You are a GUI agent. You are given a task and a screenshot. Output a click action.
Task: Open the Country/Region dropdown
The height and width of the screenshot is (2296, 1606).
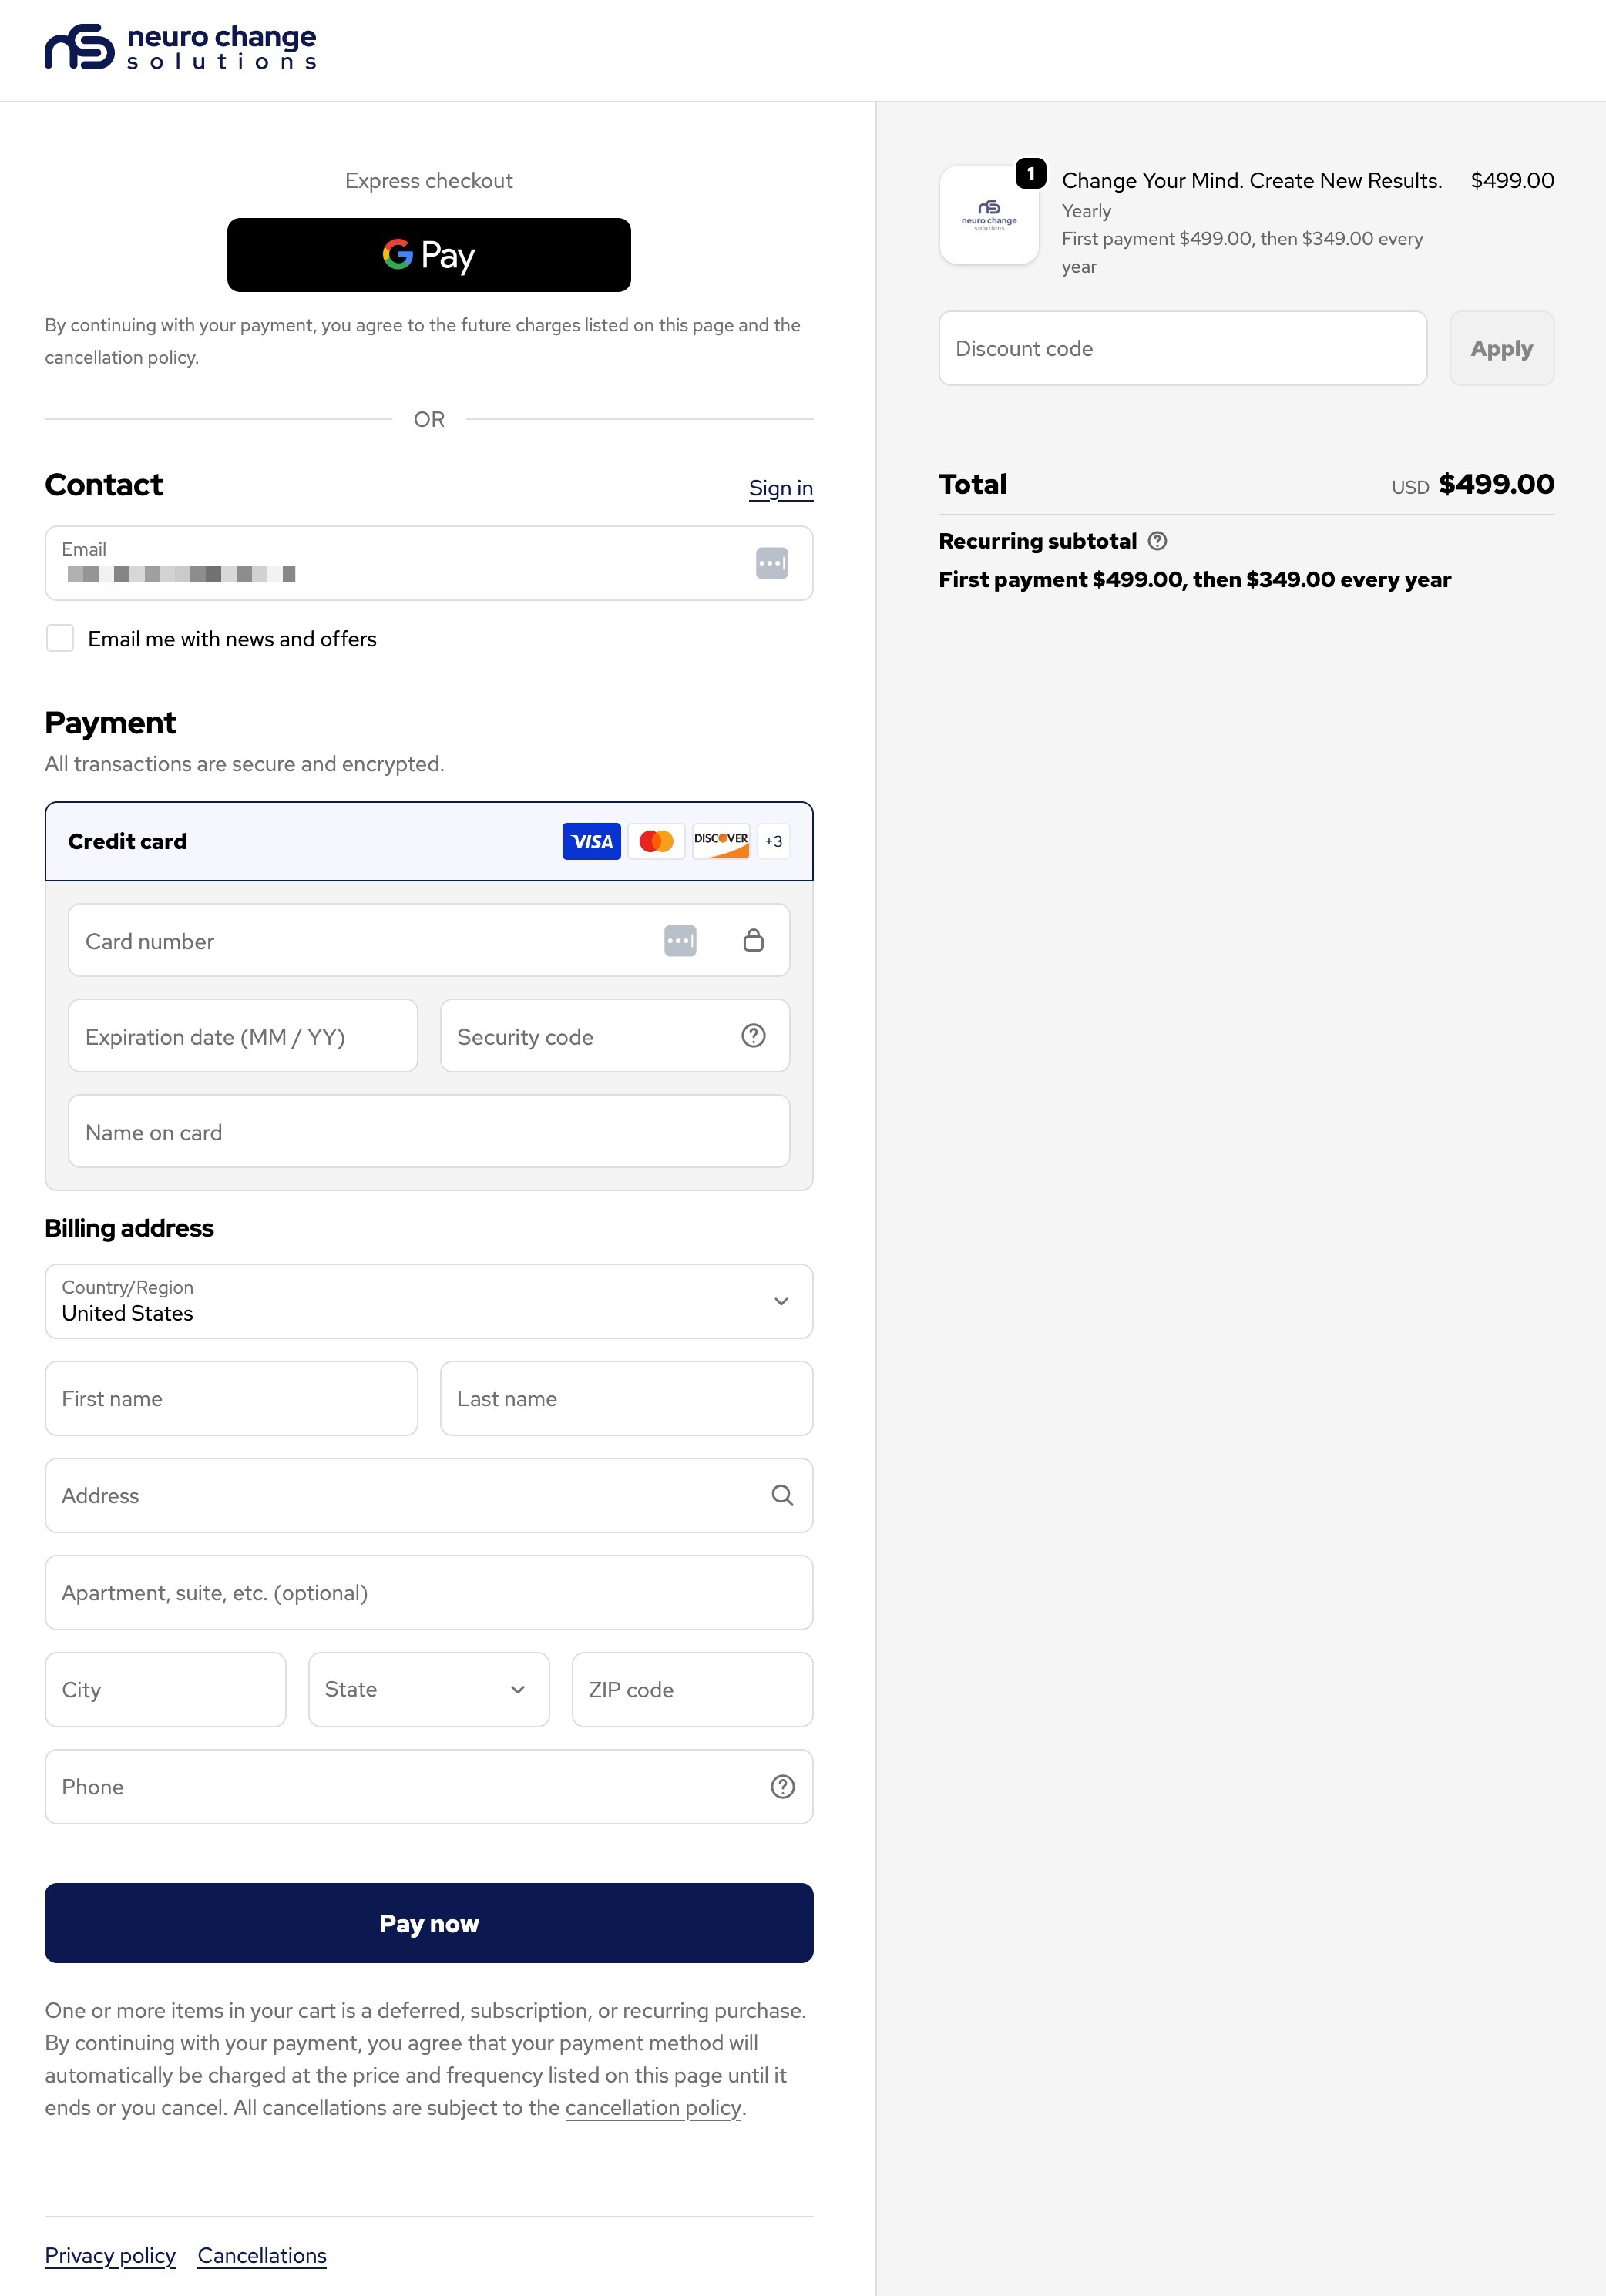click(429, 1301)
